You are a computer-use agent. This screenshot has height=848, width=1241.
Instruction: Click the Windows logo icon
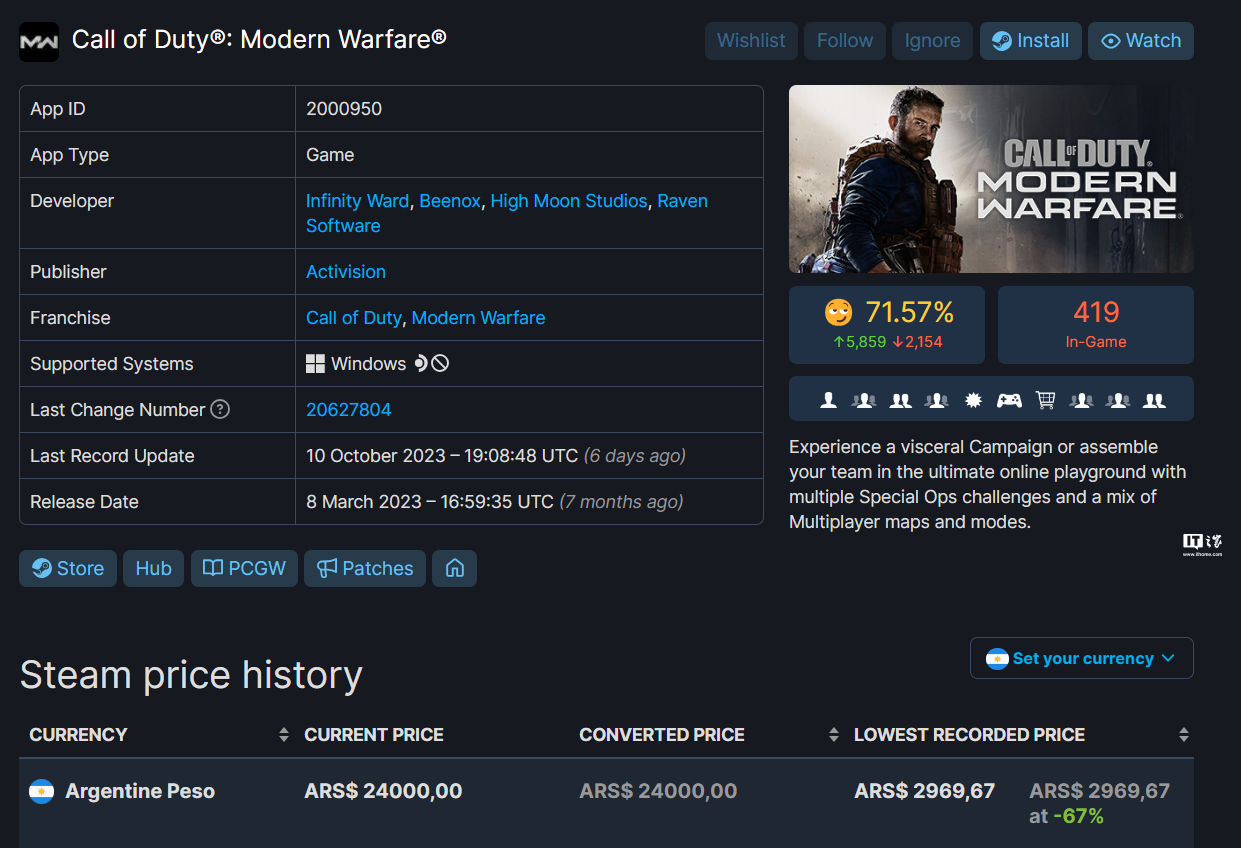pyautogui.click(x=316, y=364)
